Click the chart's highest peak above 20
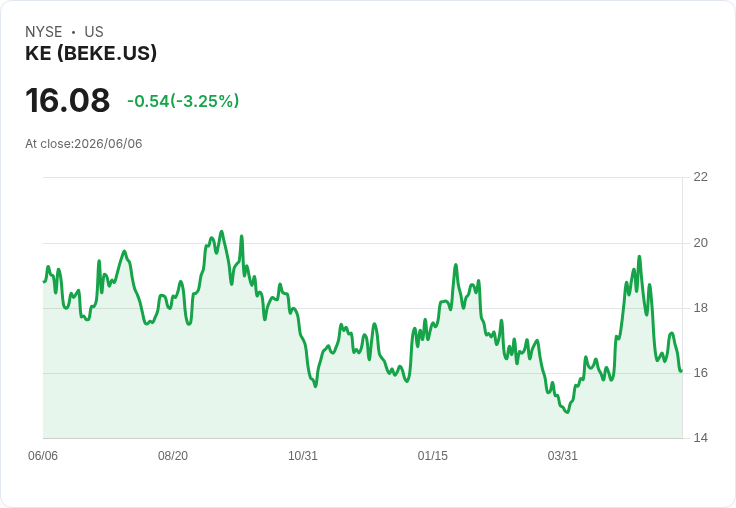Image resolution: width=736 pixels, height=508 pixels. click(x=222, y=231)
